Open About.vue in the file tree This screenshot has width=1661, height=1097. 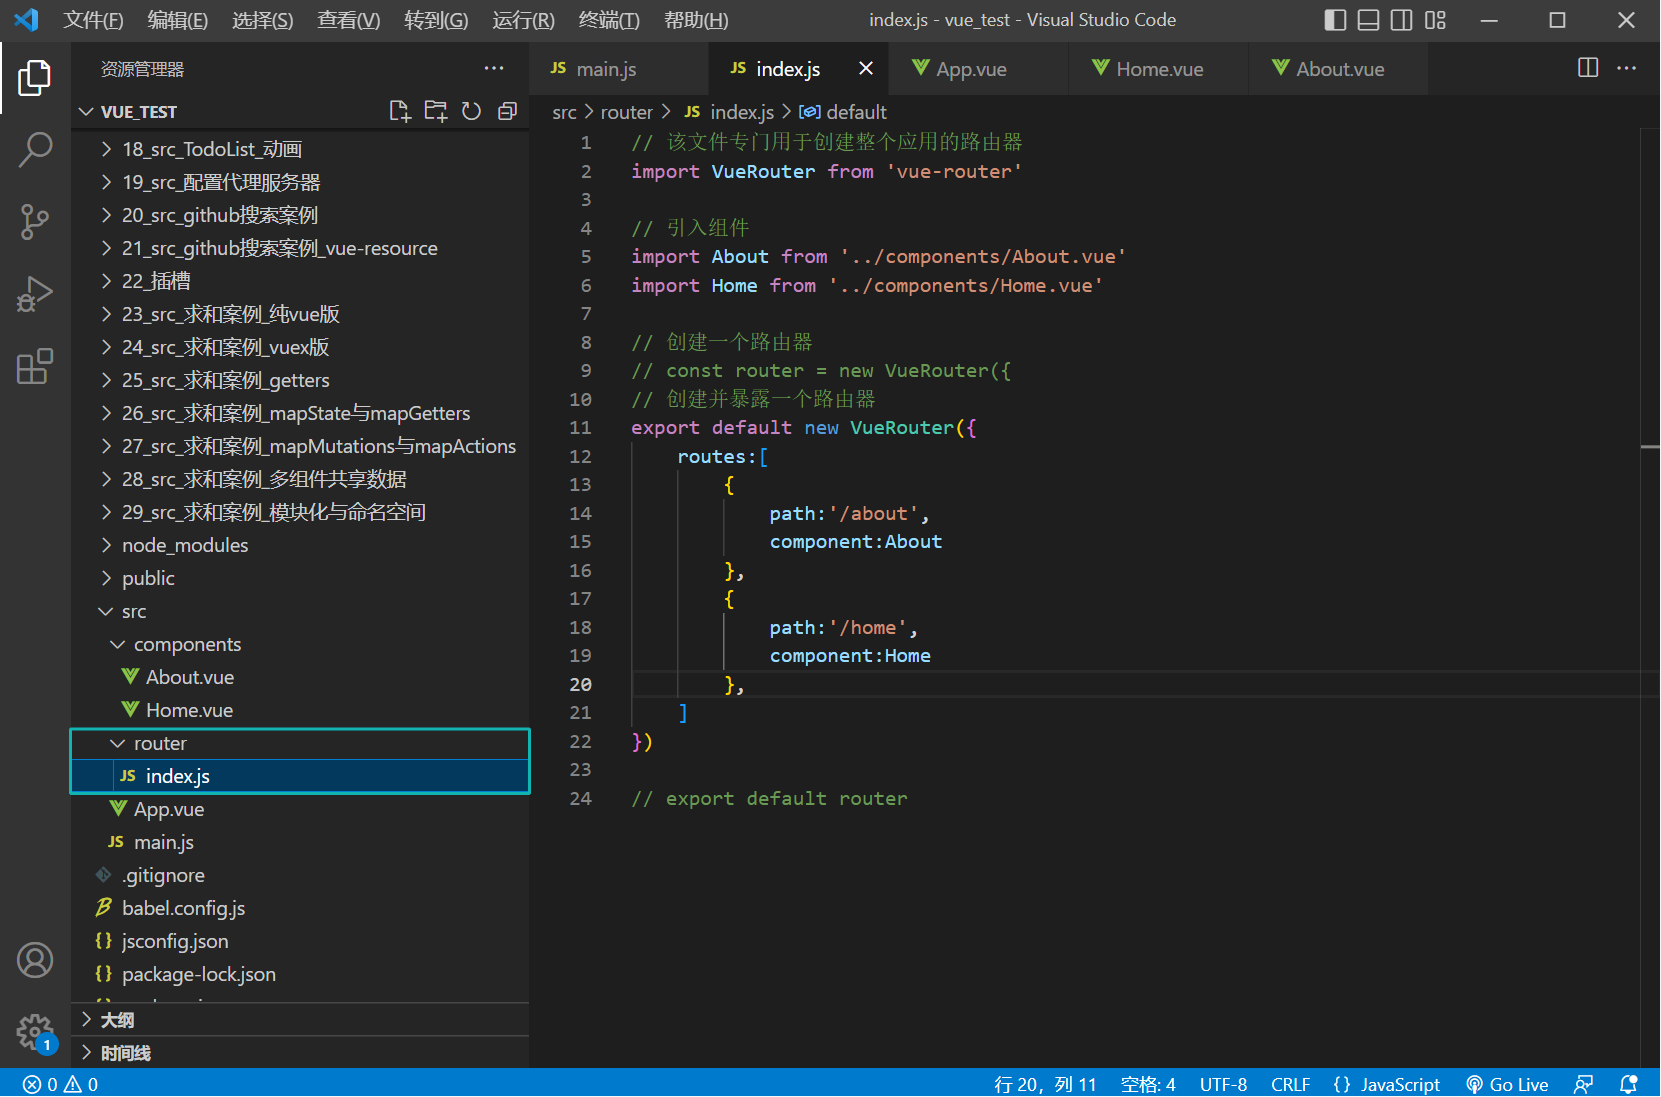pyautogui.click(x=300, y=677)
